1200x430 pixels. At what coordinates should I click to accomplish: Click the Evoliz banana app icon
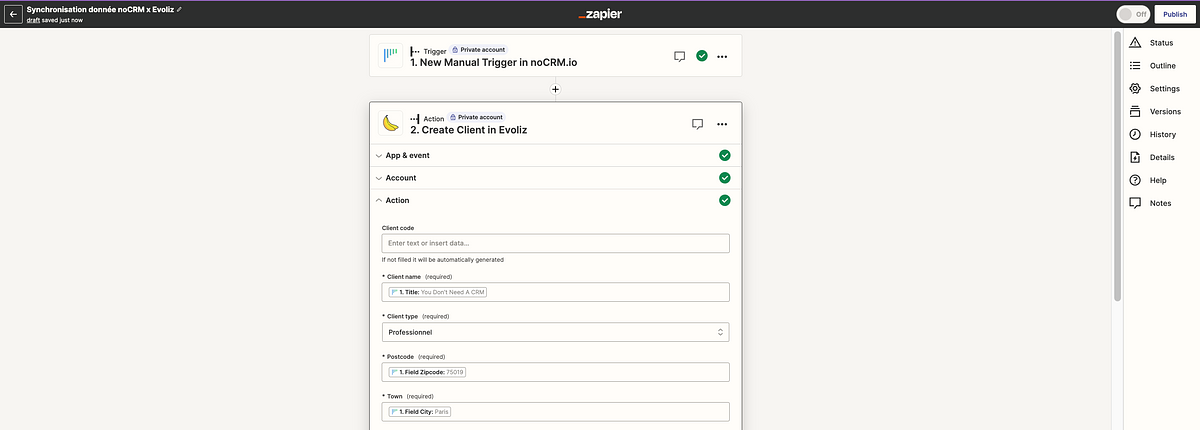(x=390, y=124)
